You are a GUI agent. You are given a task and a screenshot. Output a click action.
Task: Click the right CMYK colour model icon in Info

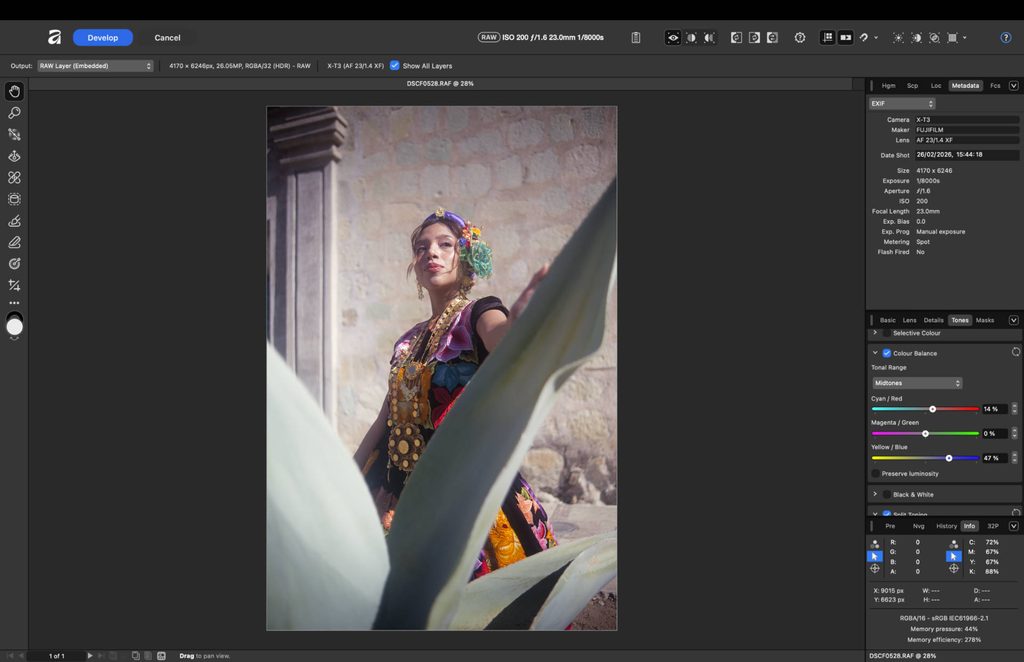pyautogui.click(x=953, y=543)
